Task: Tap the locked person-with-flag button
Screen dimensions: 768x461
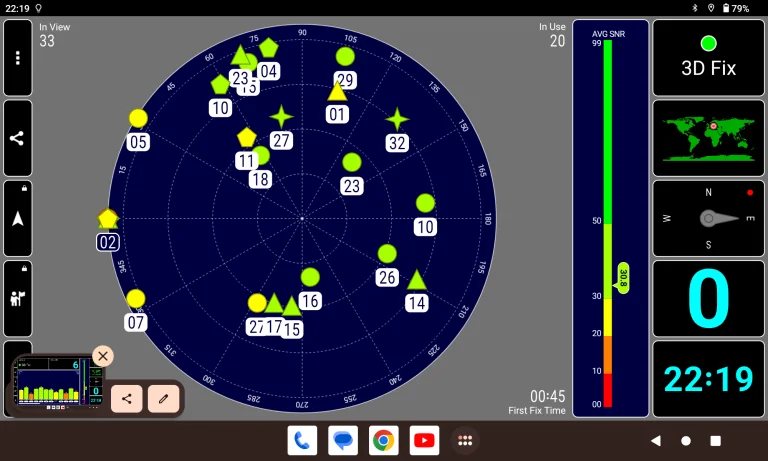Action: pos(17,298)
